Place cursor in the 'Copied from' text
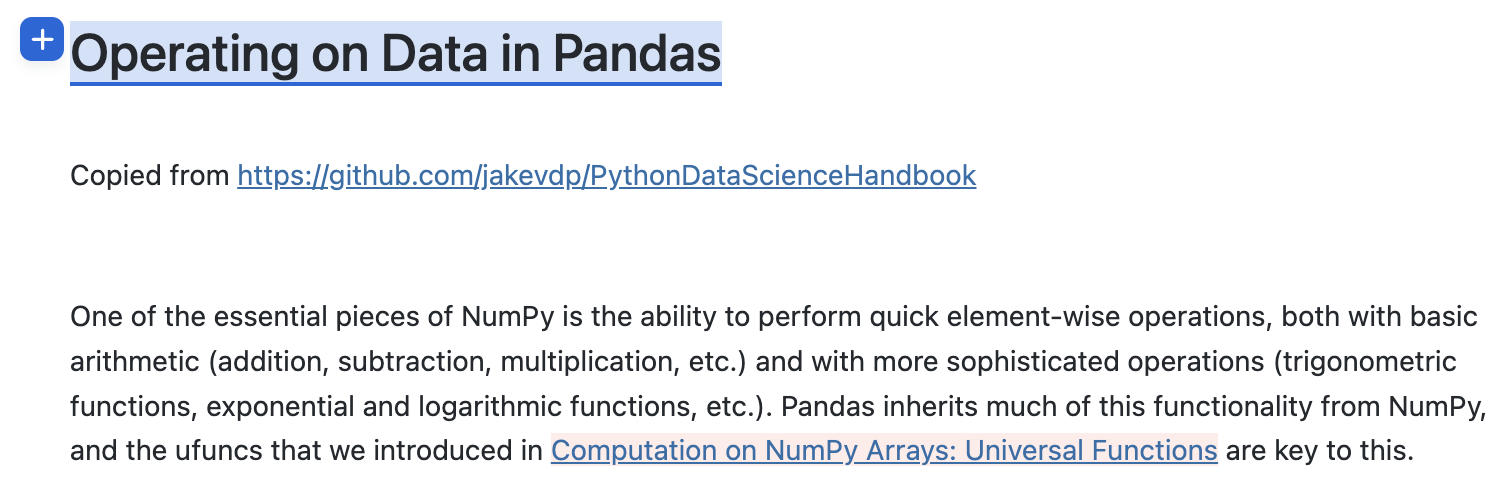 150,176
